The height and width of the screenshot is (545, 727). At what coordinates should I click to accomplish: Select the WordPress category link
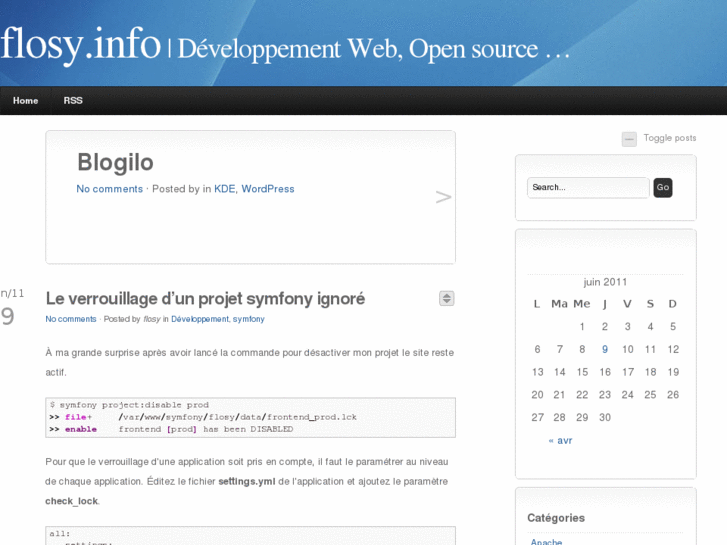pyautogui.click(x=268, y=189)
